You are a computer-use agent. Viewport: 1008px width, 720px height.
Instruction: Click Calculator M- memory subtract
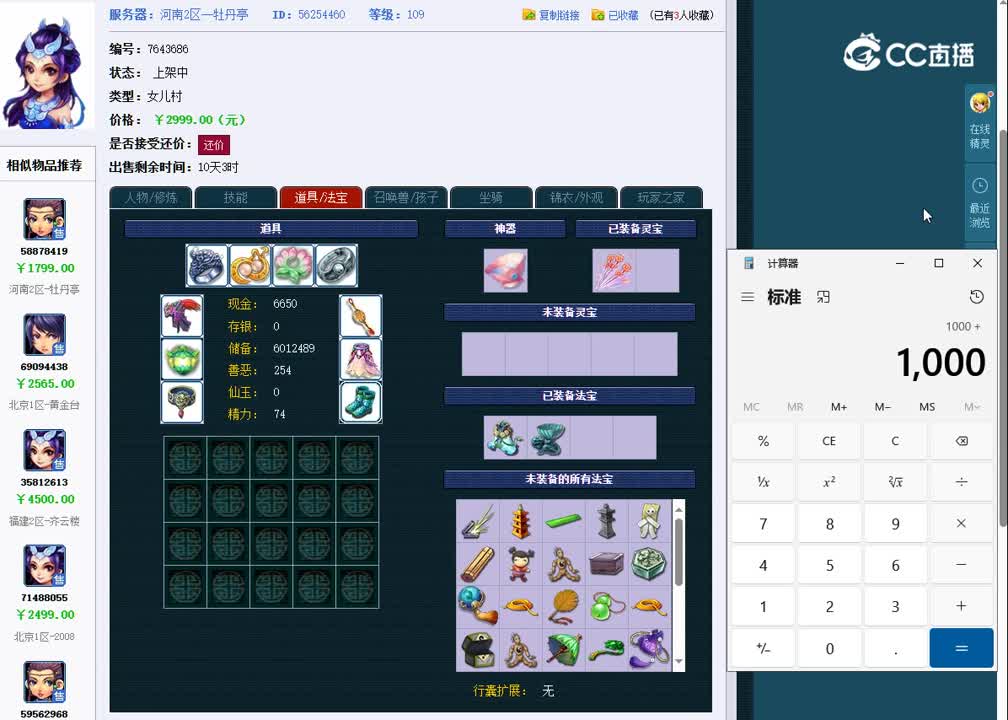(x=883, y=407)
